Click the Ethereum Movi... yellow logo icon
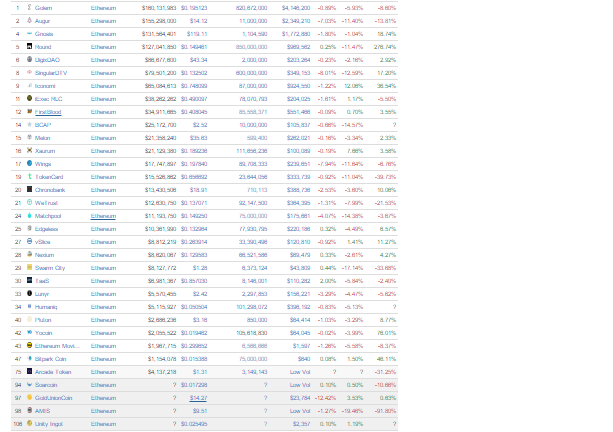 coord(29,345)
